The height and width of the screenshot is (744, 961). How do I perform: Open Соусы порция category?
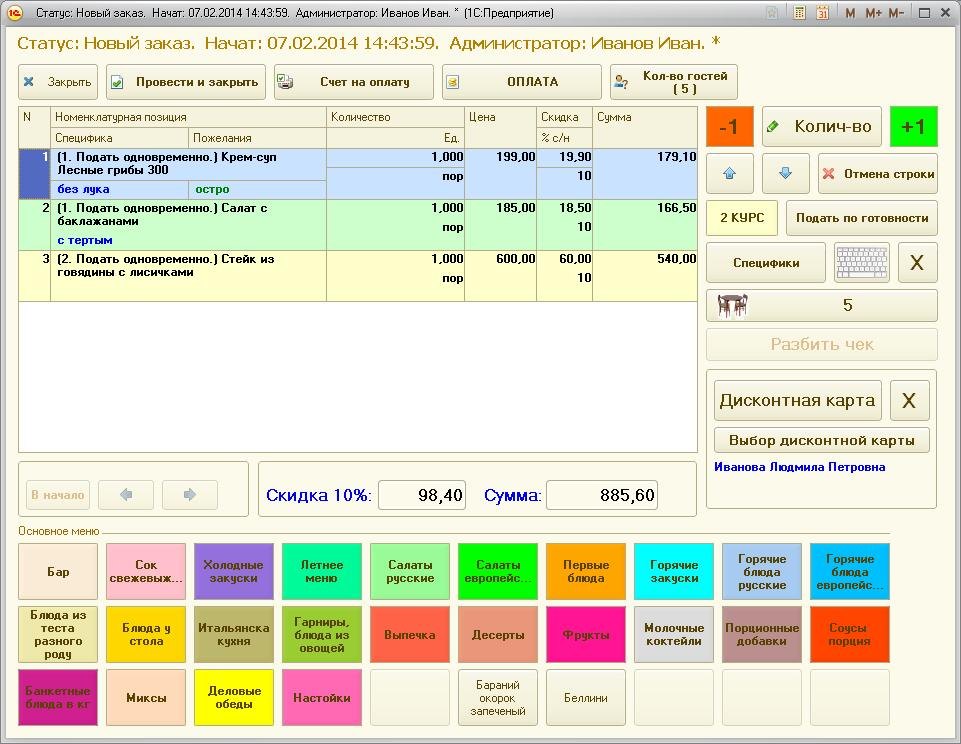[849, 634]
